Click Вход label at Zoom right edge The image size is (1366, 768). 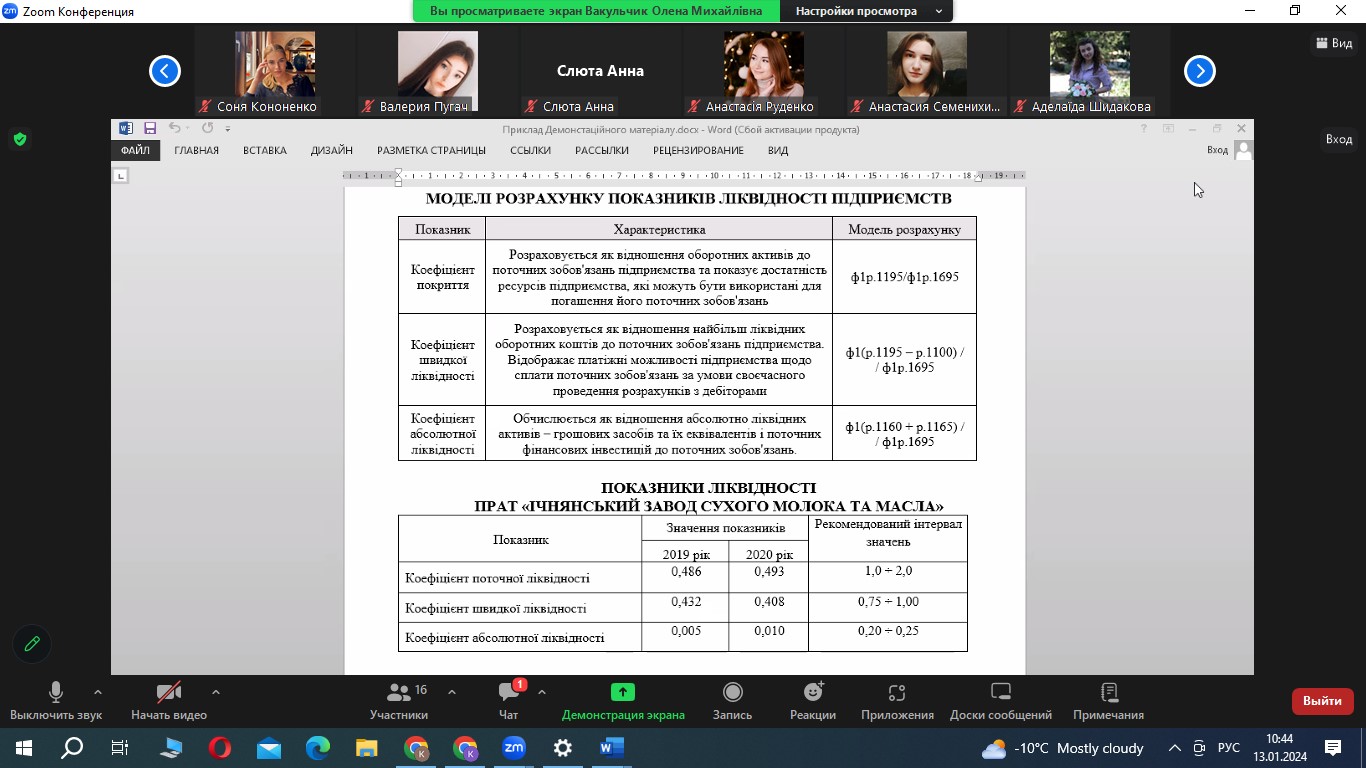point(1338,139)
